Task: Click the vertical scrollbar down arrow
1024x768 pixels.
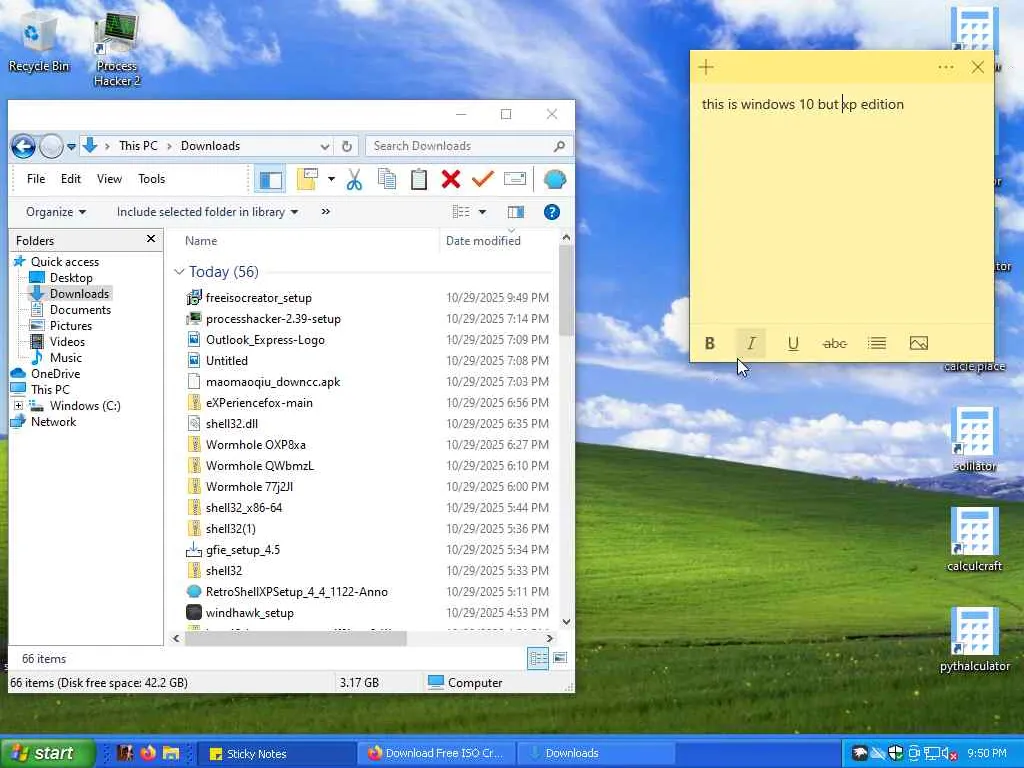Action: pyautogui.click(x=566, y=622)
